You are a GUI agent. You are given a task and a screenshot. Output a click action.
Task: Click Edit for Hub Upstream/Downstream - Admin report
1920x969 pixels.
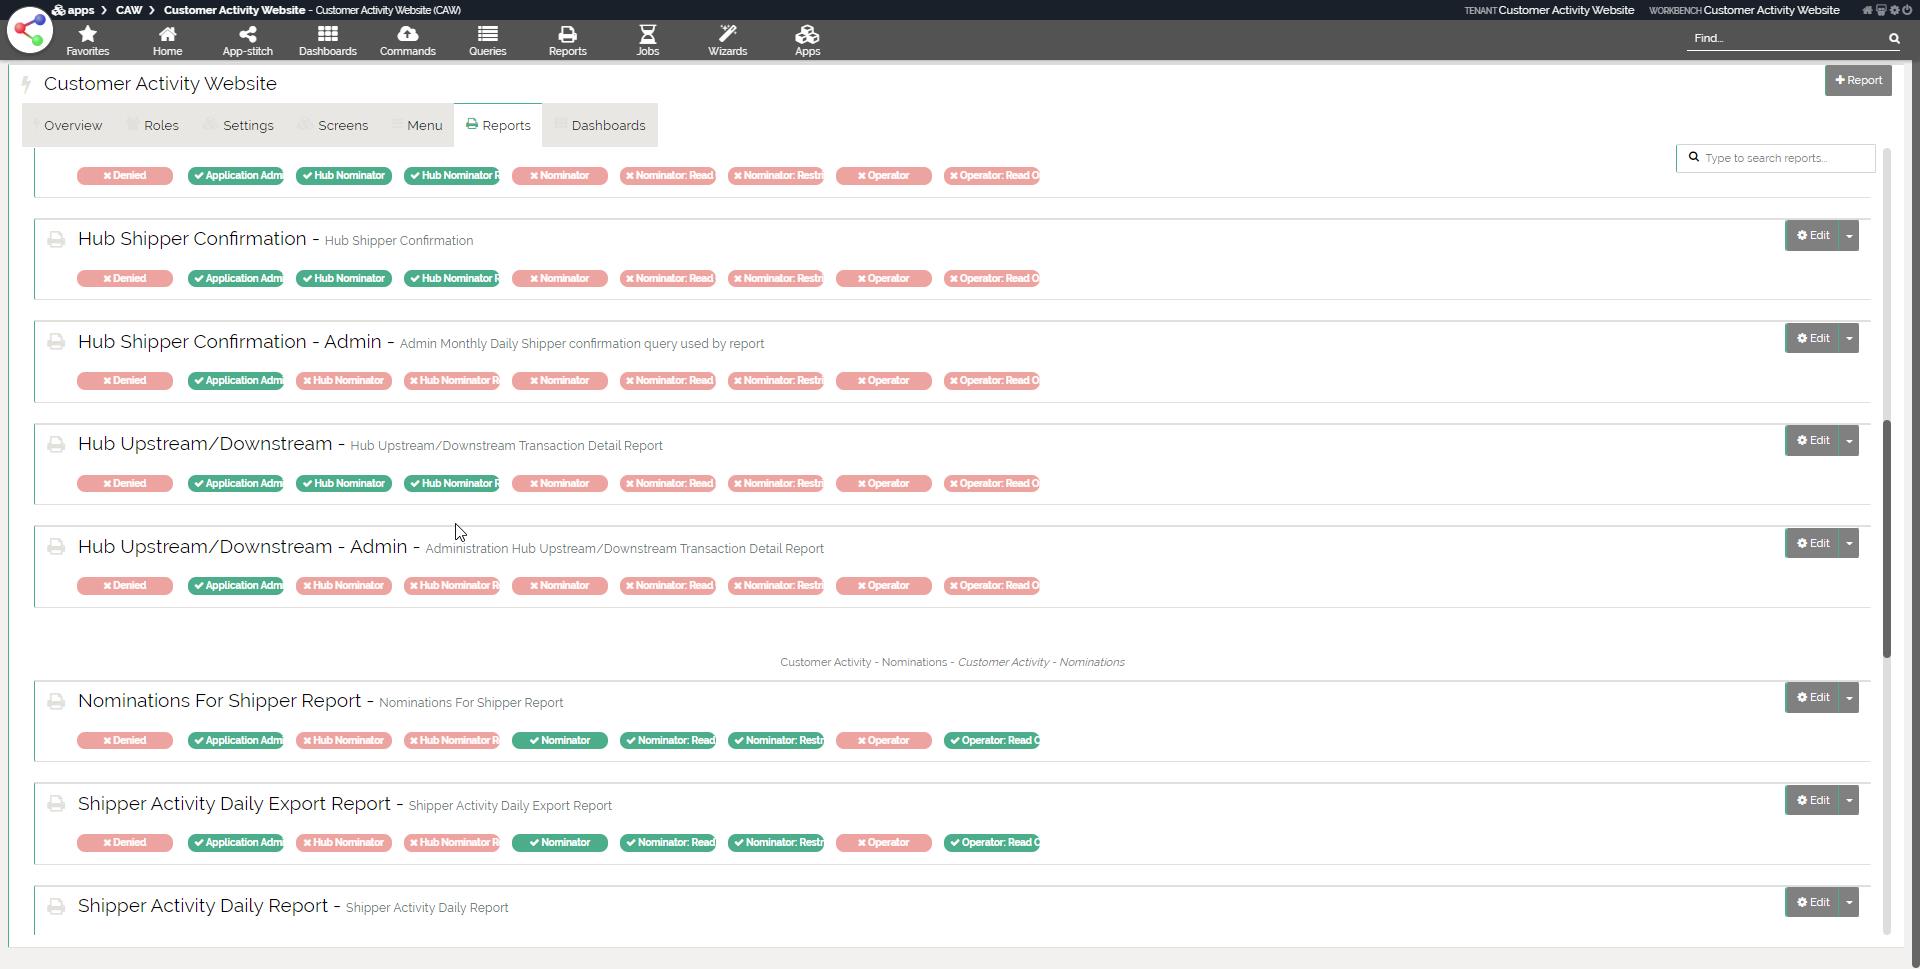[1812, 544]
